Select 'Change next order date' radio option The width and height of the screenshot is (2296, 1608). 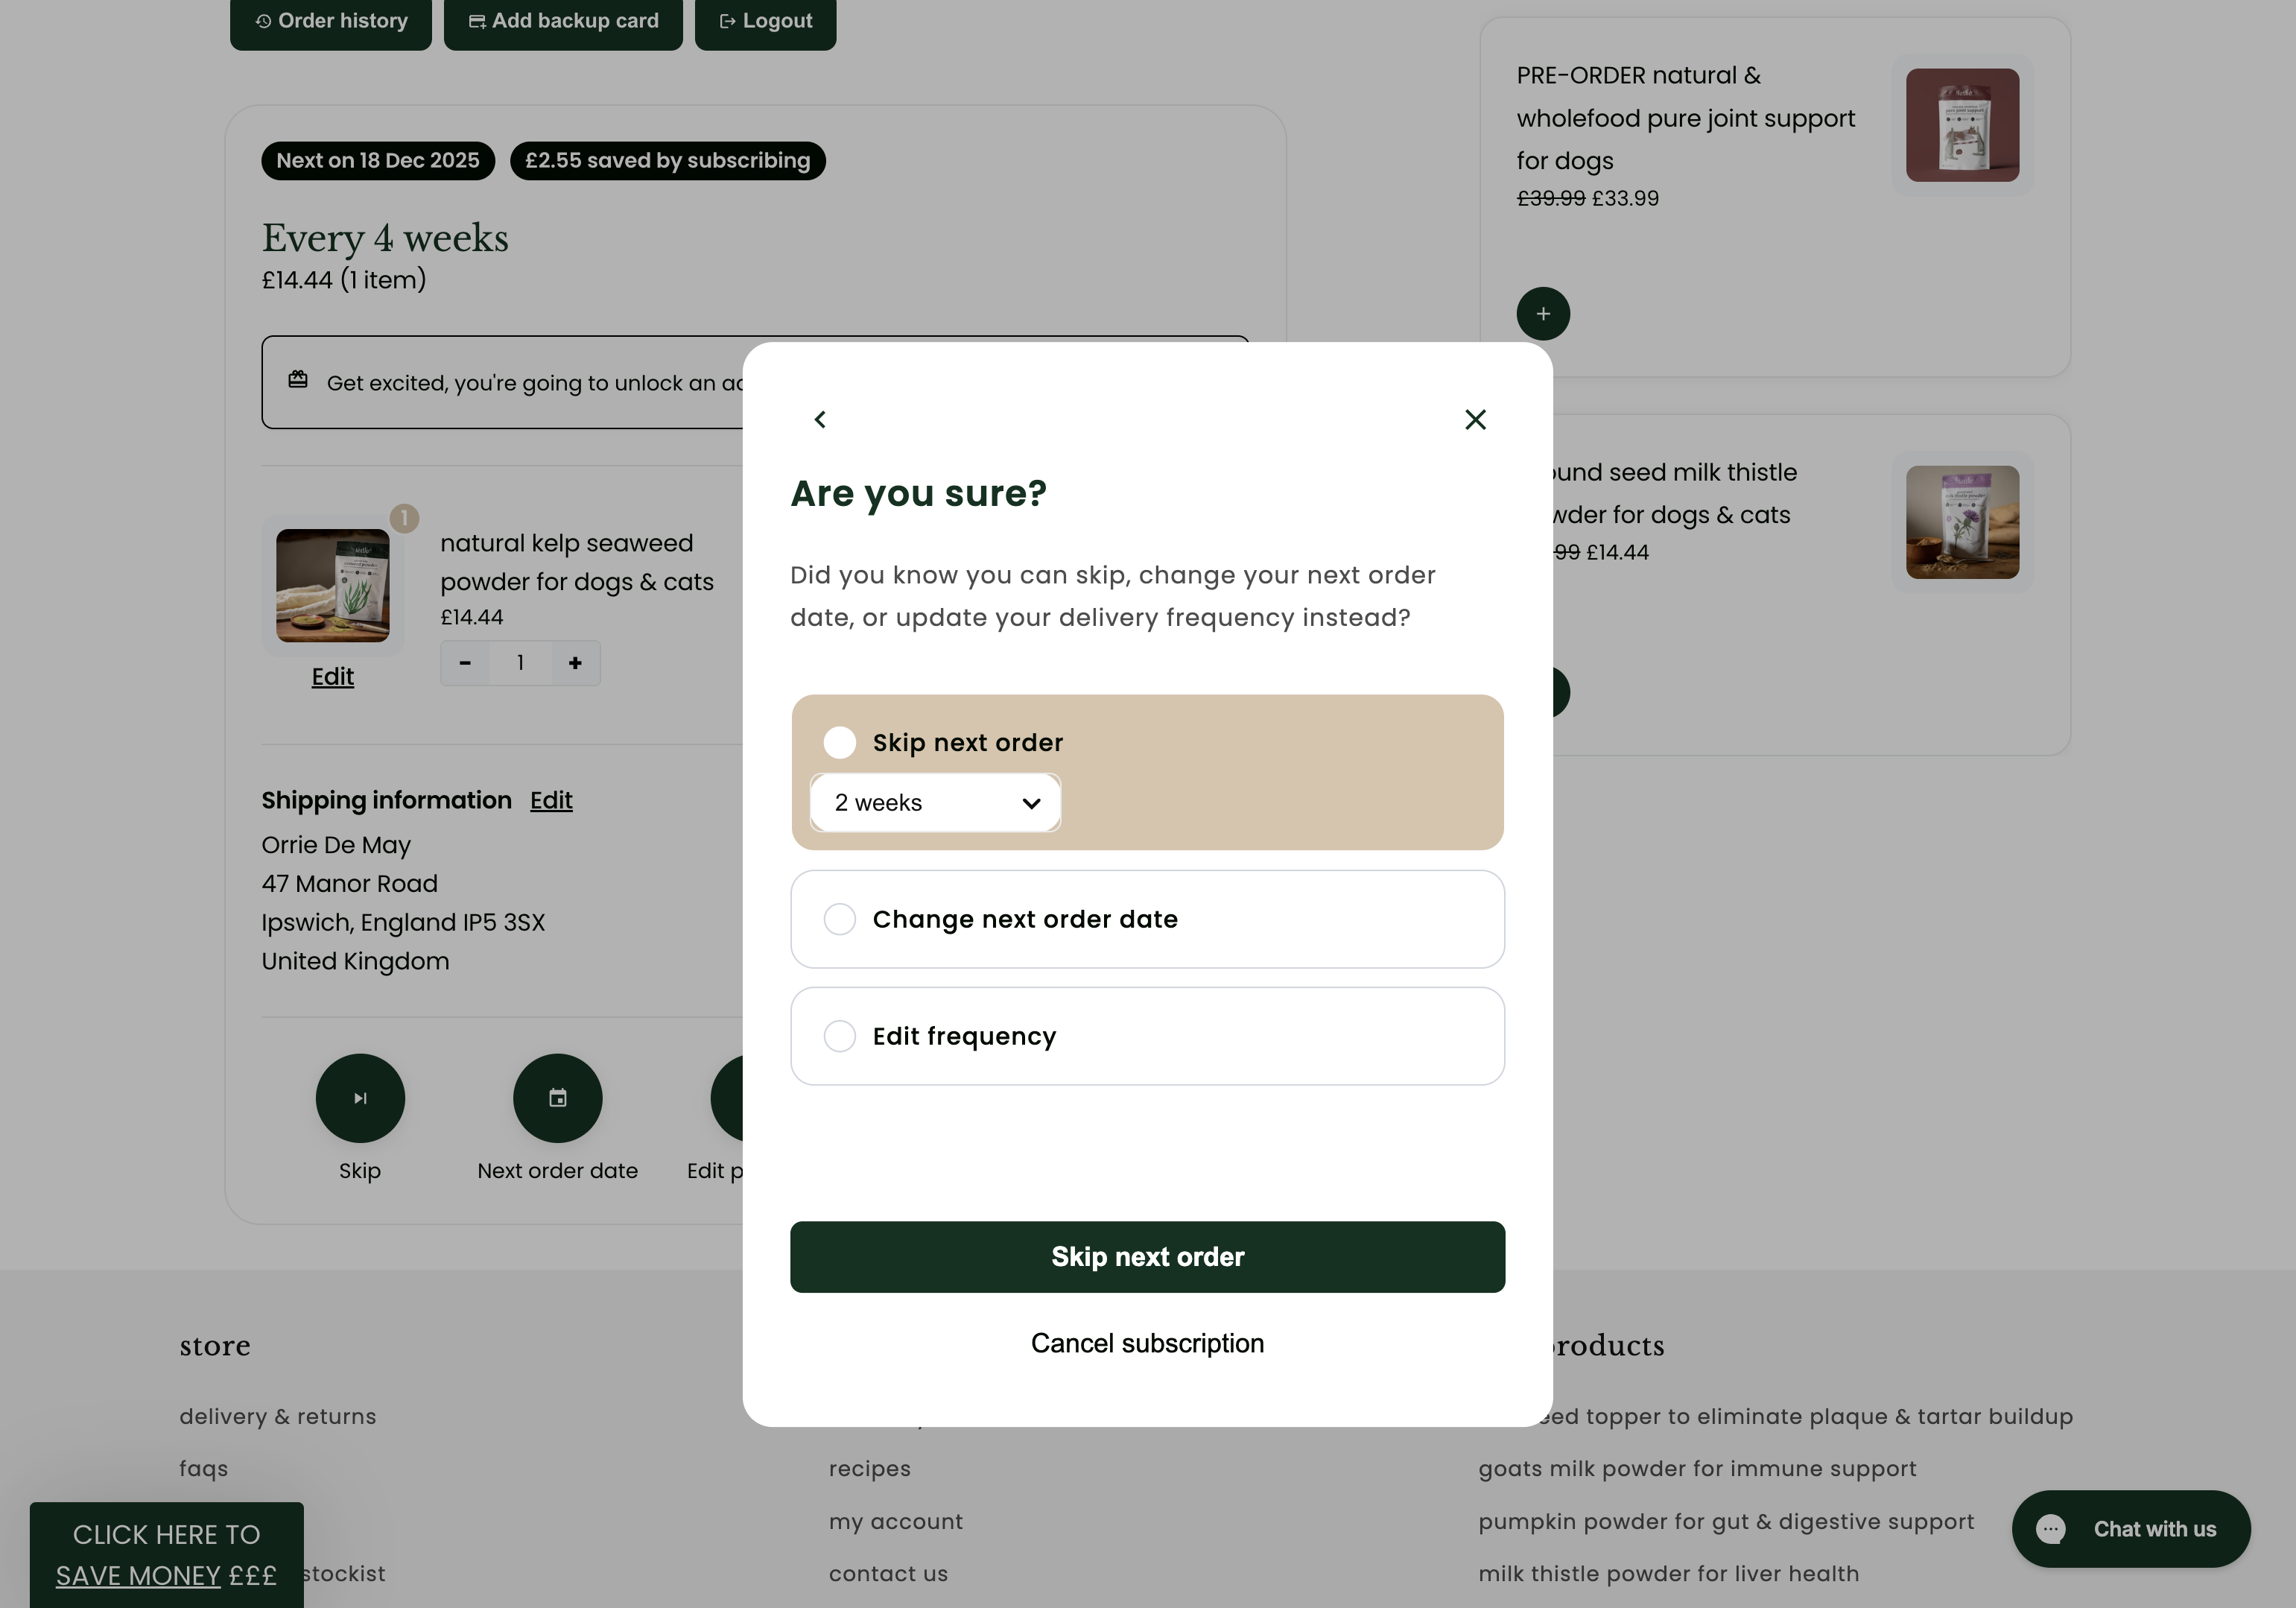pyautogui.click(x=840, y=919)
